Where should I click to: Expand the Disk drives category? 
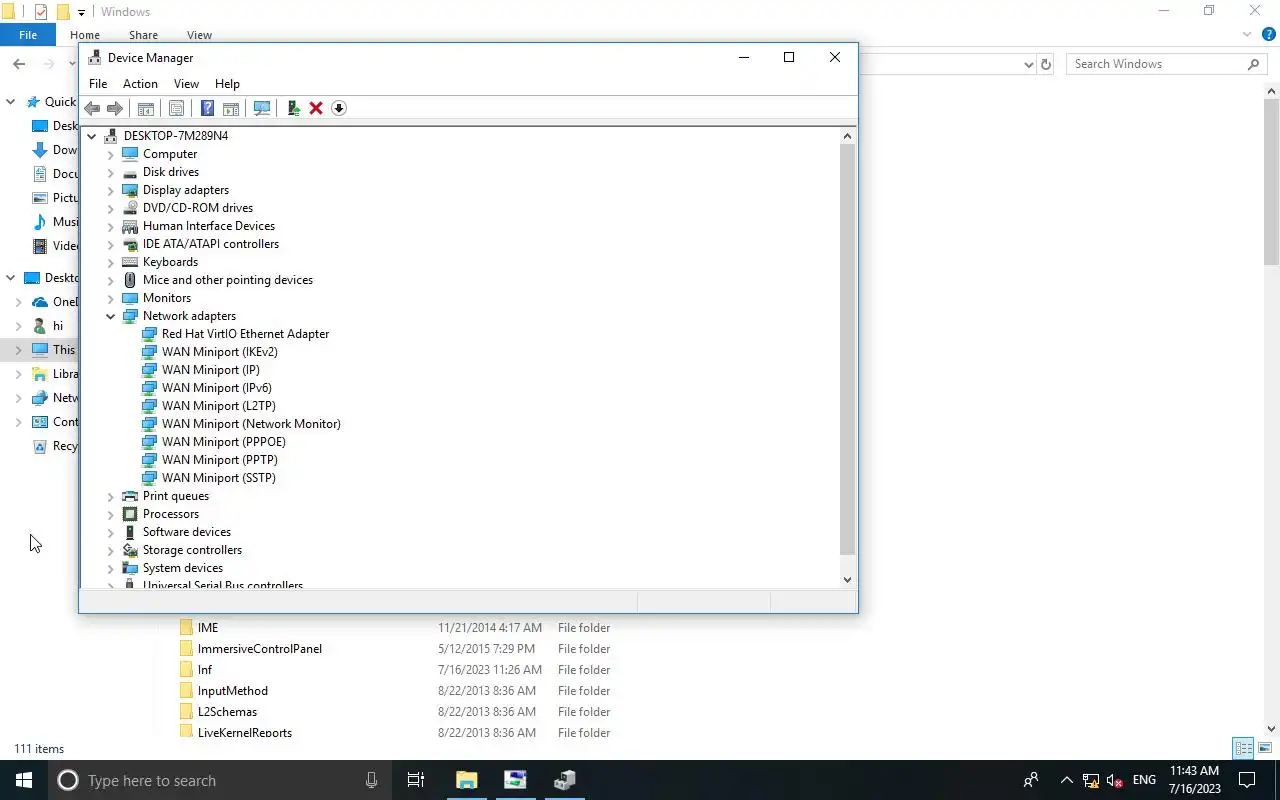coord(111,172)
